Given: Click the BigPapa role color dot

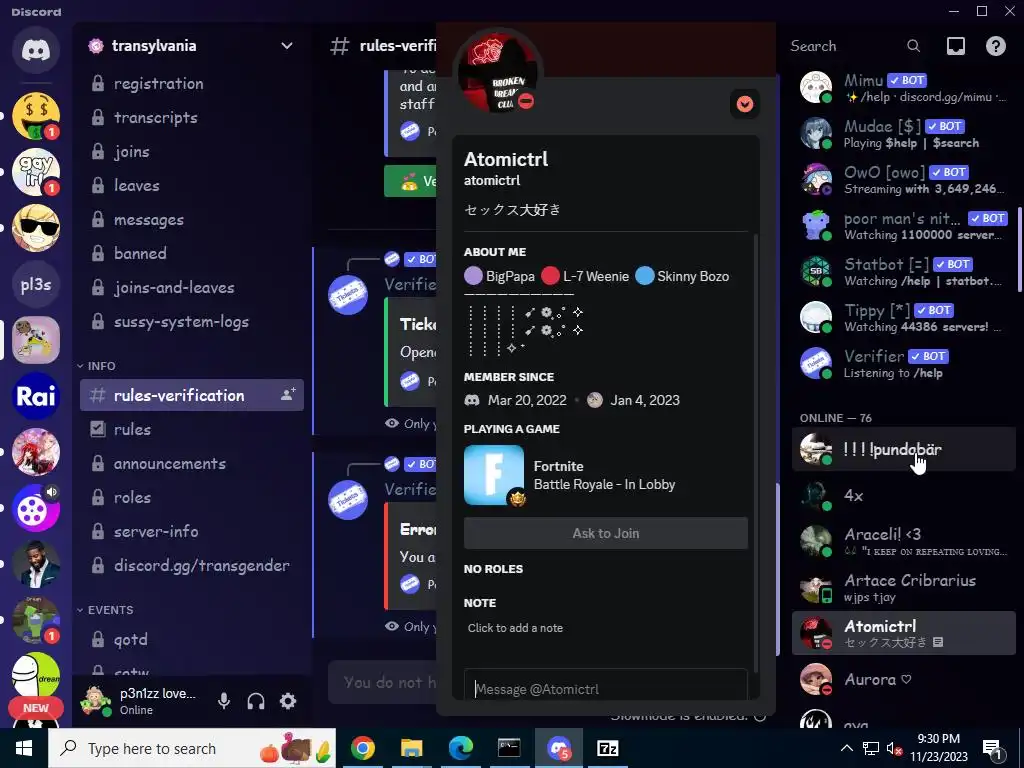Looking at the screenshot, I should [x=473, y=276].
